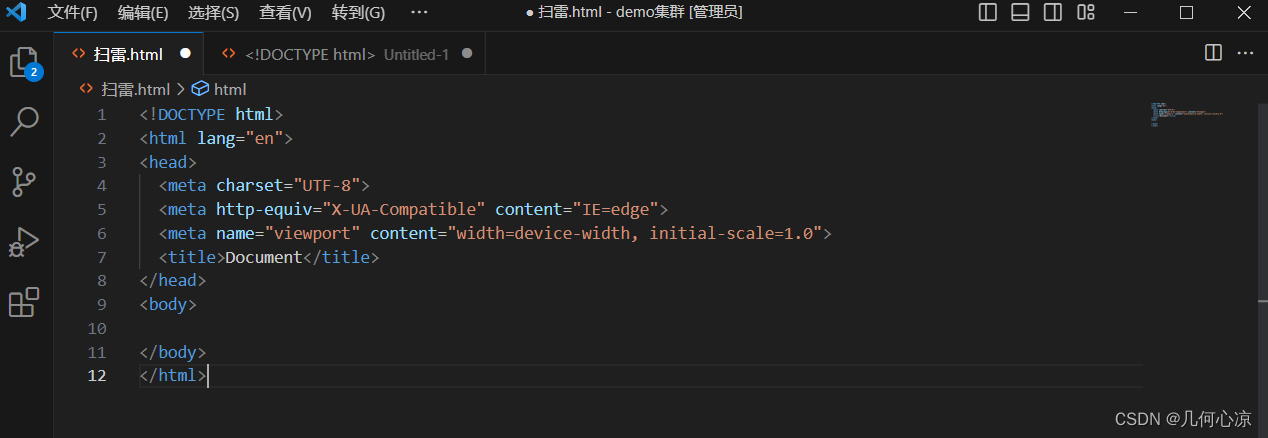Expand the hidden menus ellipsis in title bar
This screenshot has width=1268, height=438.
[x=419, y=13]
